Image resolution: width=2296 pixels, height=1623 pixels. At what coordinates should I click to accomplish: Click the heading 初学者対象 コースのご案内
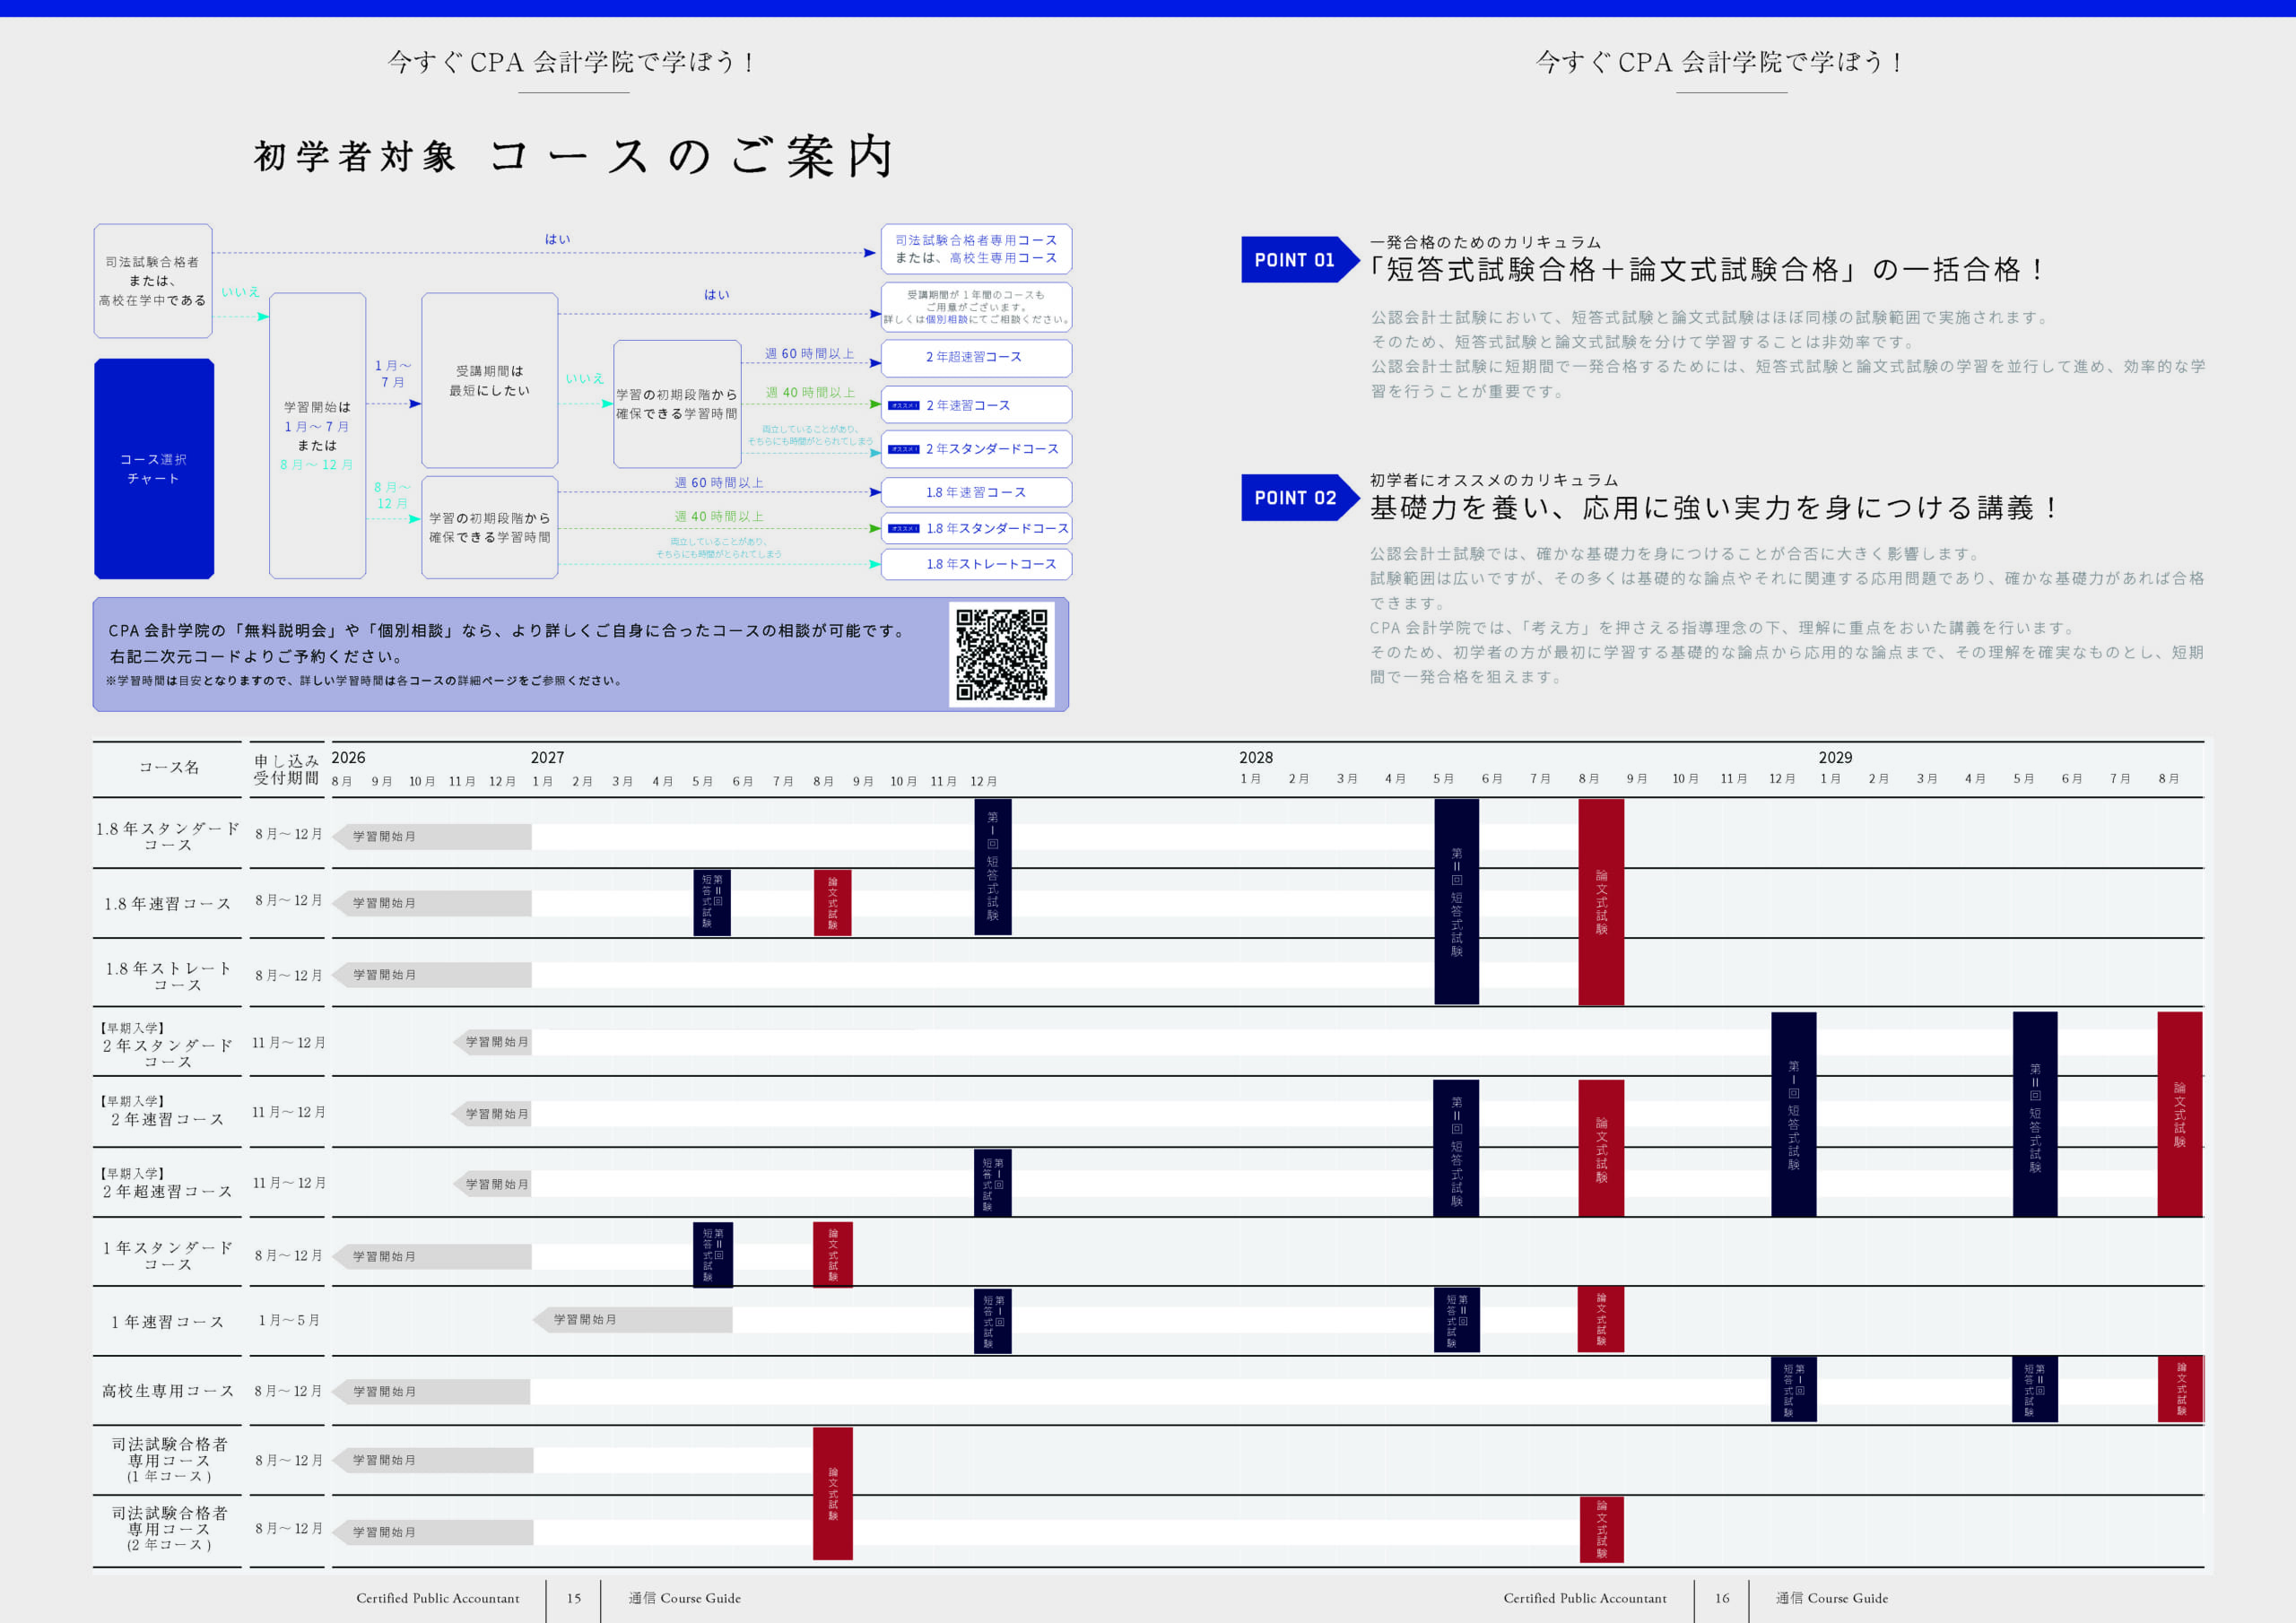(x=574, y=157)
